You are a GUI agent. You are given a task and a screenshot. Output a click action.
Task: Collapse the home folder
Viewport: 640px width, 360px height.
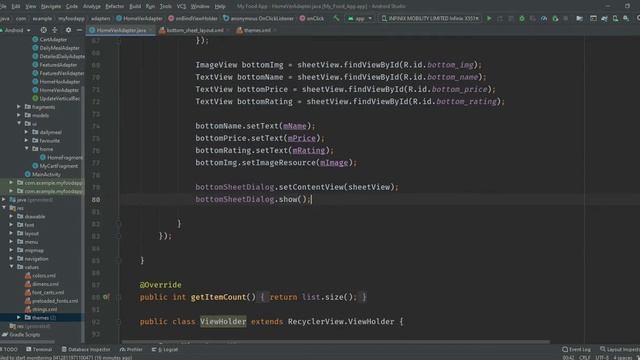click(27, 149)
